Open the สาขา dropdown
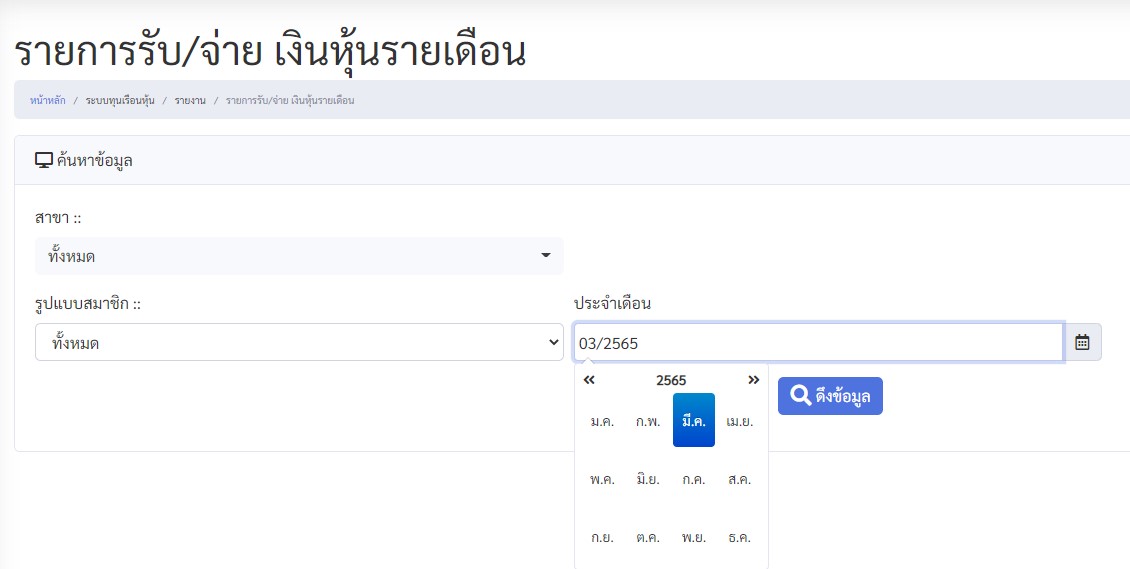 [298, 256]
